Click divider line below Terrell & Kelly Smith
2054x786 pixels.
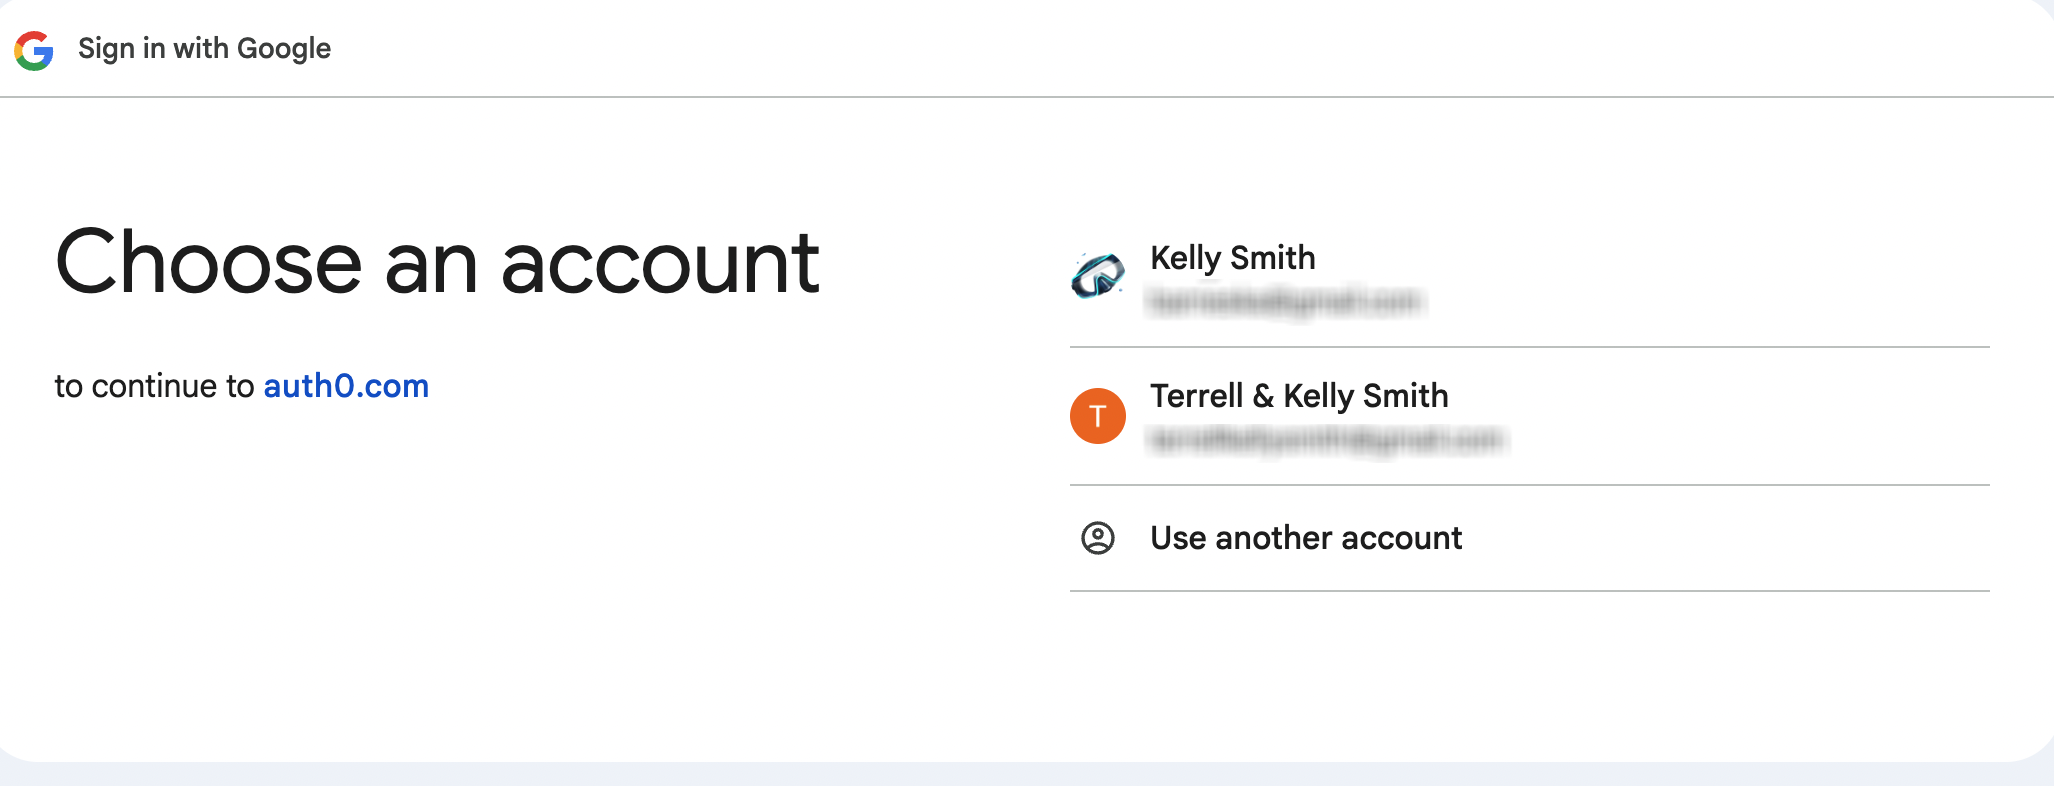(1528, 485)
